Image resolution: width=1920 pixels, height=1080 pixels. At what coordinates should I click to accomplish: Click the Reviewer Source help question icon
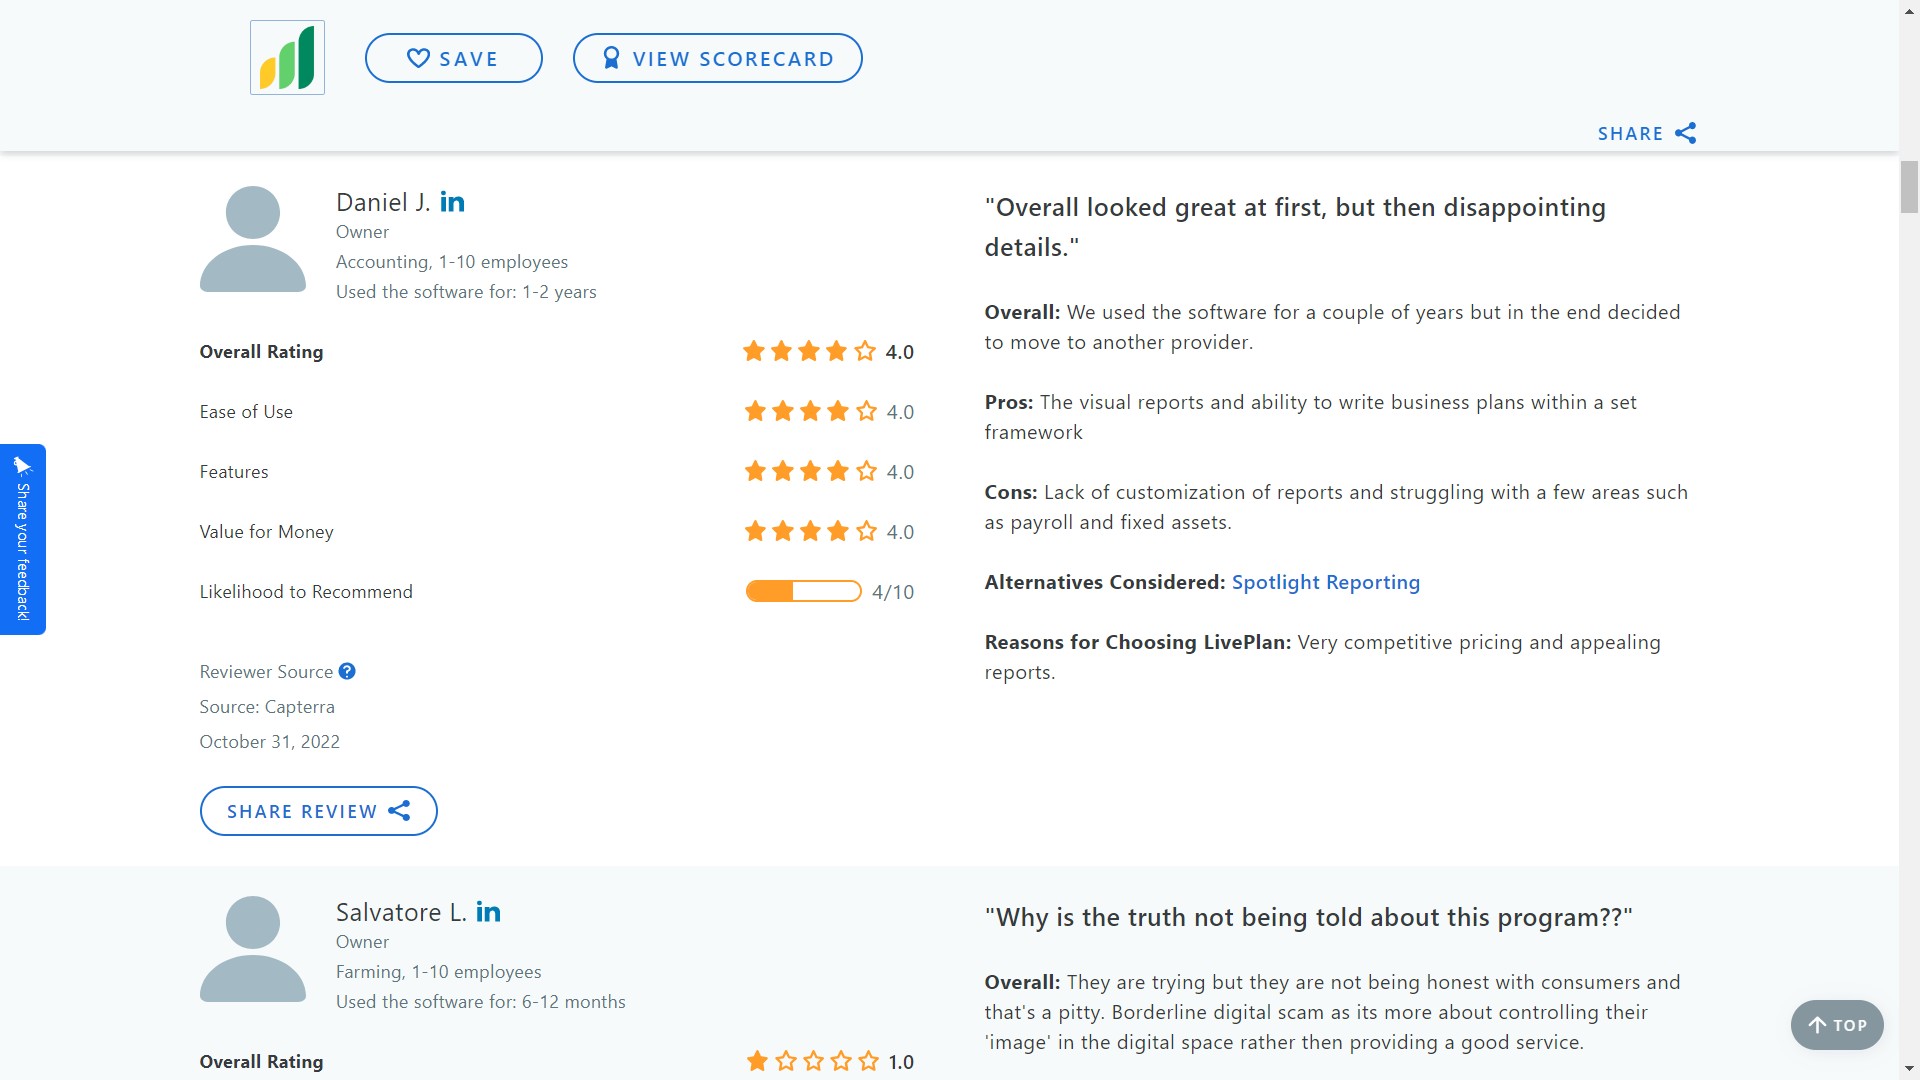[347, 671]
